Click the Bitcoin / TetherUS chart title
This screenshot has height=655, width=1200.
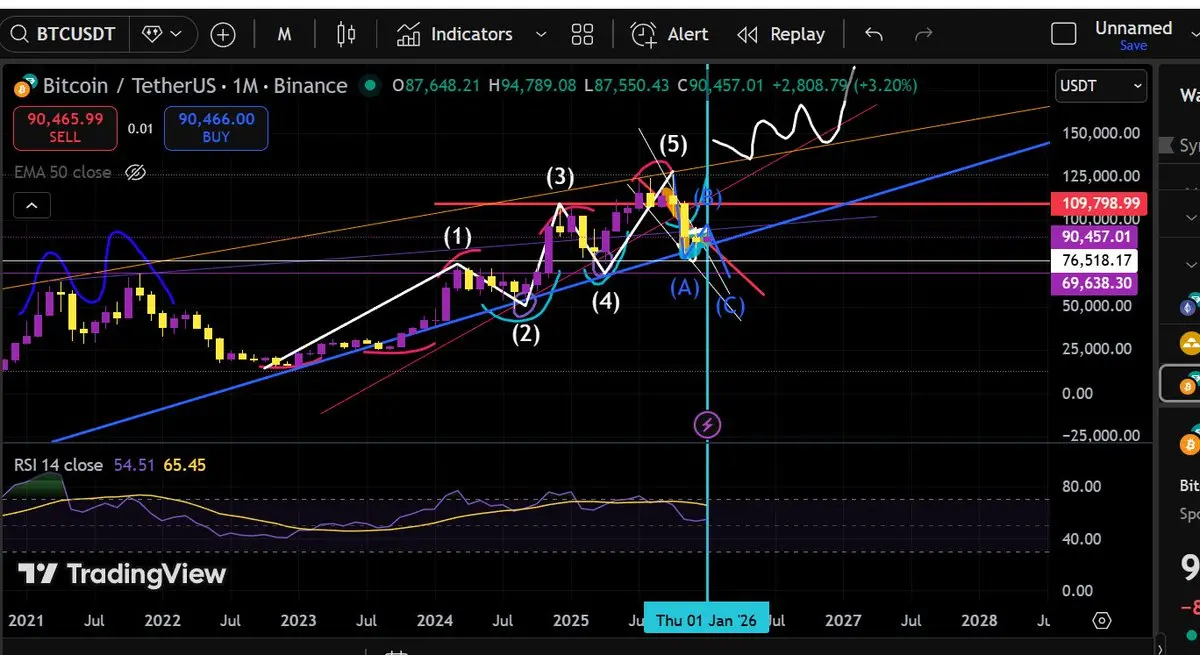(x=195, y=86)
